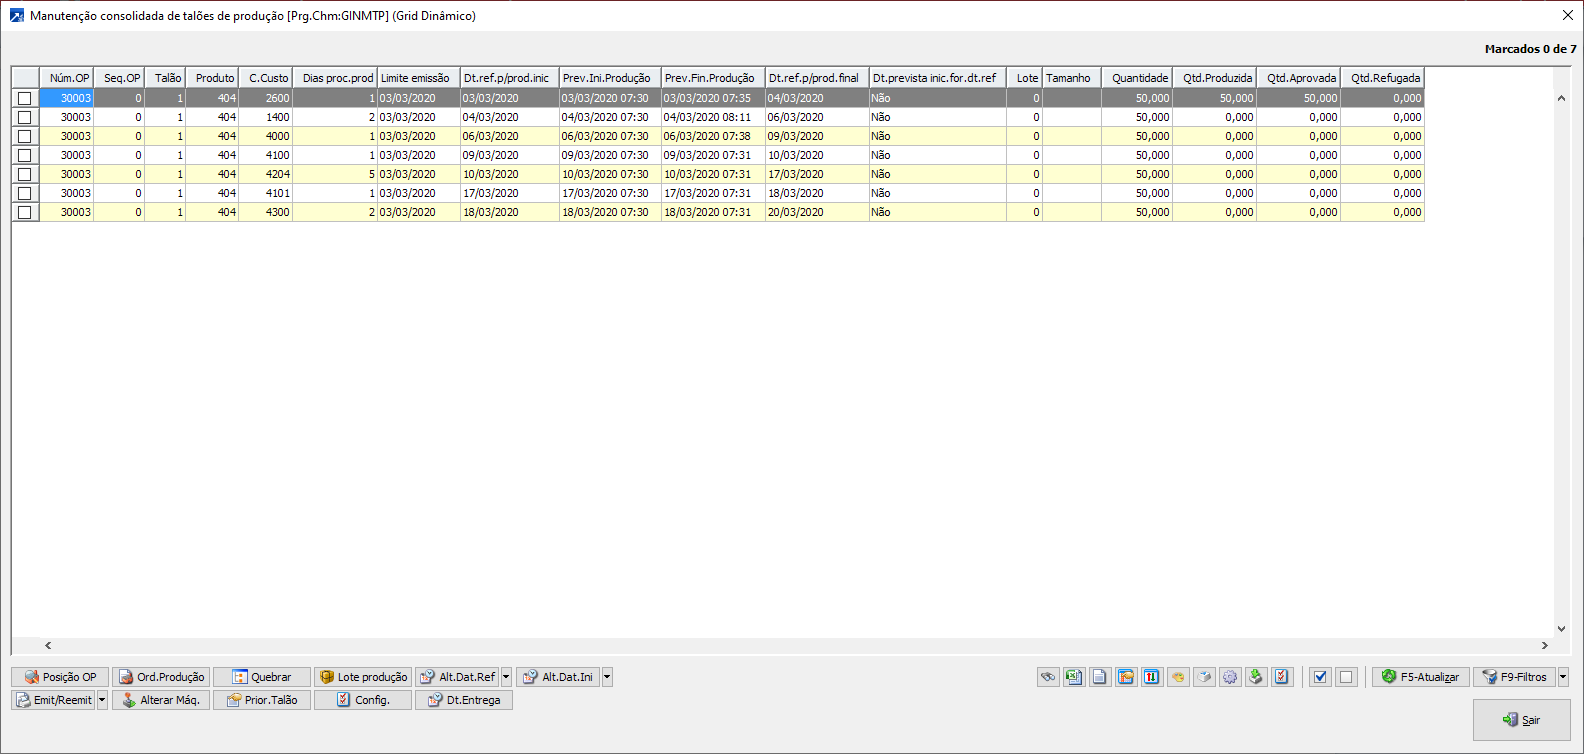1584x754 pixels.
Task: Check the row with C.Custo 2600
Action: [25, 98]
